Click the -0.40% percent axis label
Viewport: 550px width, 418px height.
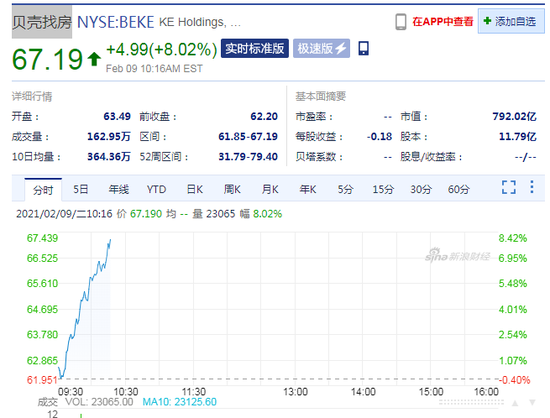tap(514, 380)
